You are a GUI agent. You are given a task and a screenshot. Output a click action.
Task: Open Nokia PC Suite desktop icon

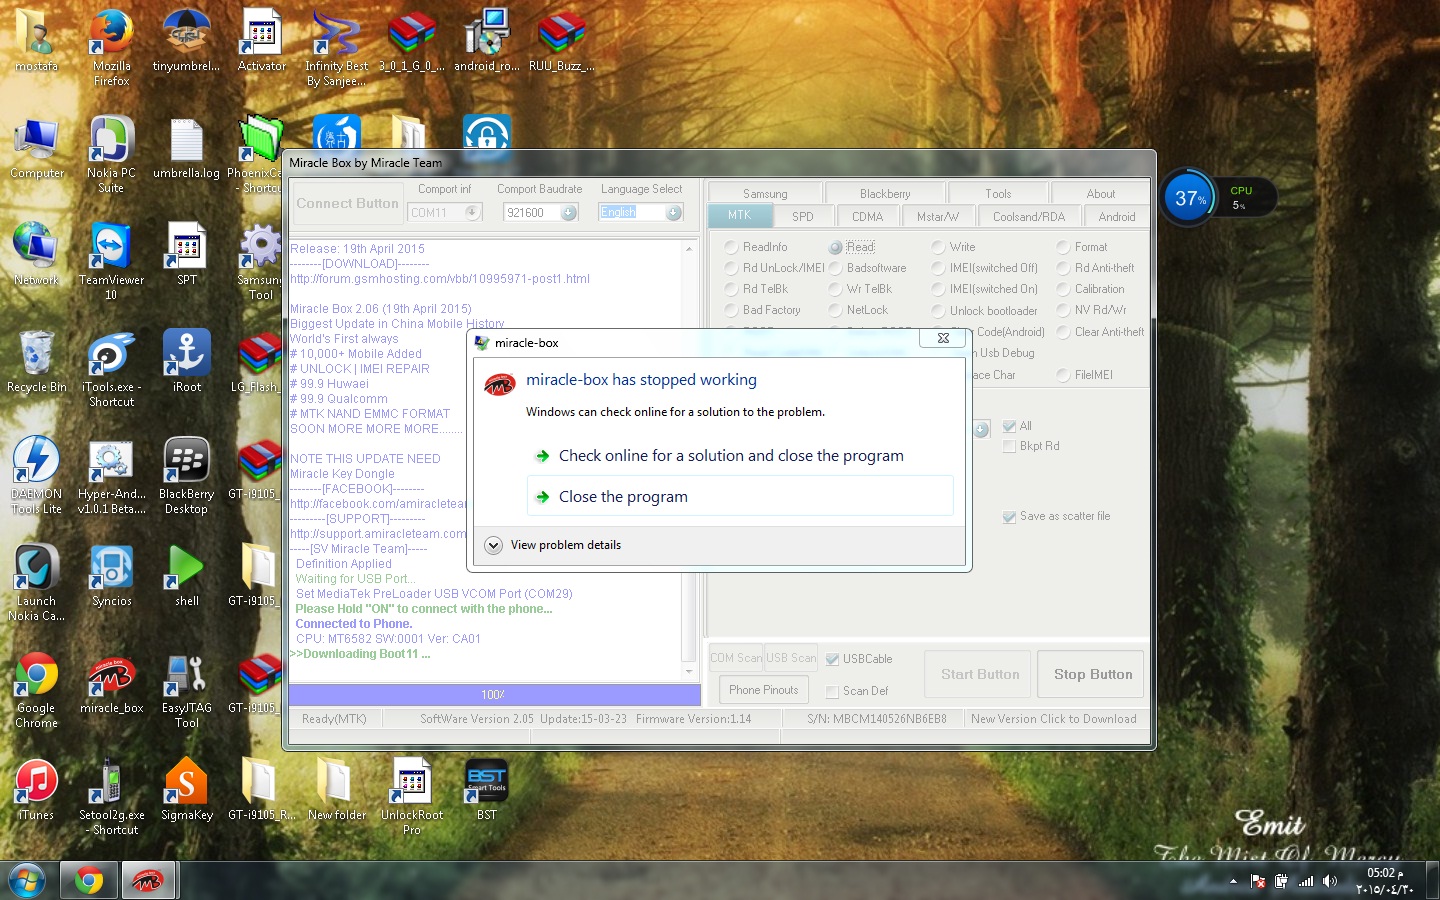(x=111, y=154)
